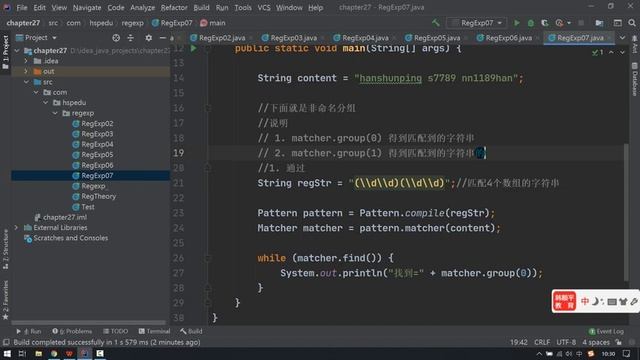Open soft keyboard icon in IME toolbar

click(611, 302)
